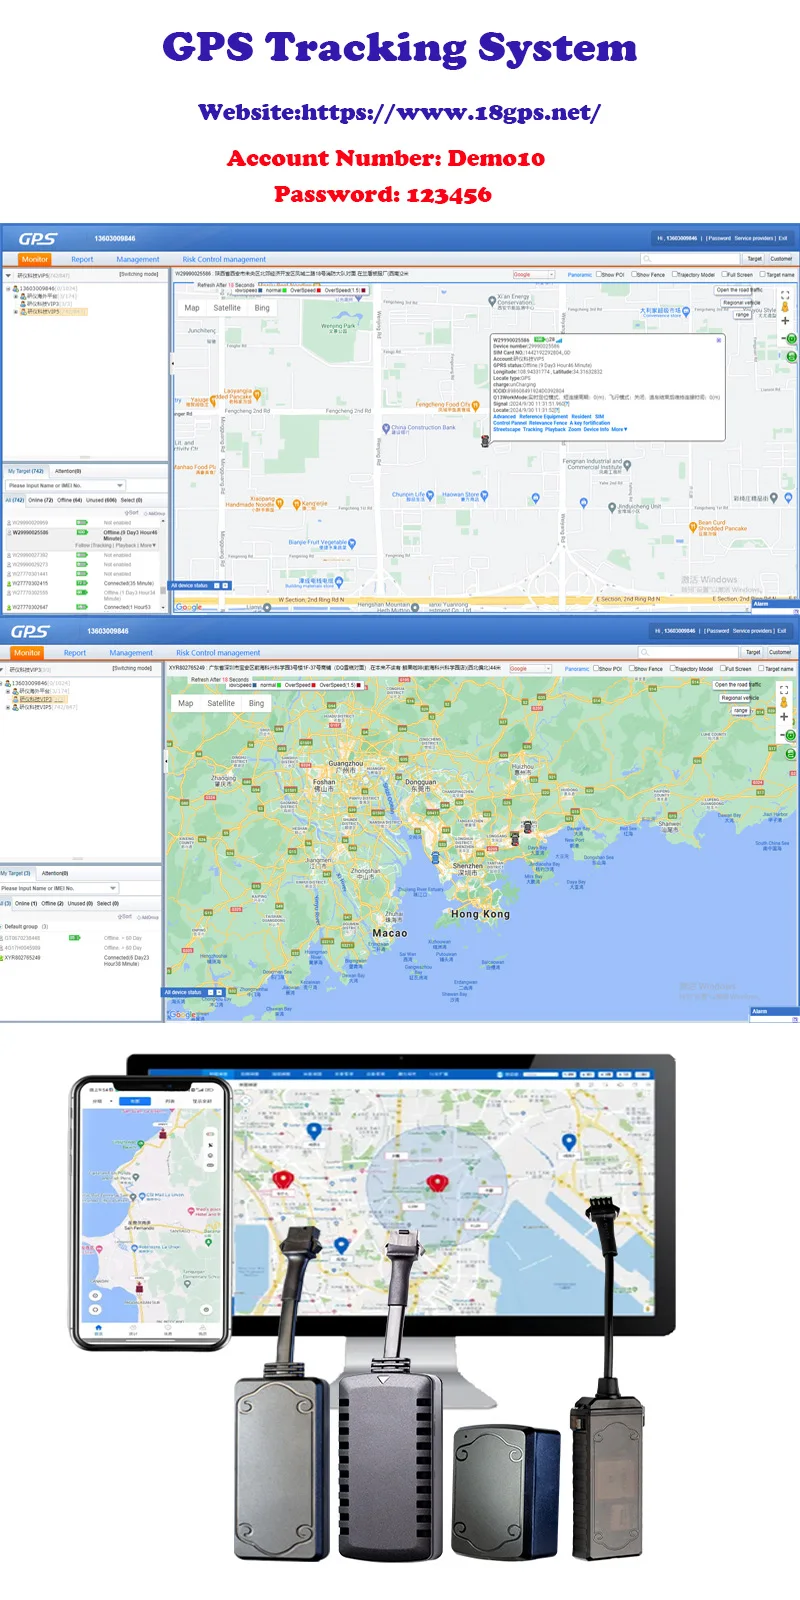Click Open the road traffic in Xi'an window
This screenshot has height=1600, width=800.
point(739,290)
